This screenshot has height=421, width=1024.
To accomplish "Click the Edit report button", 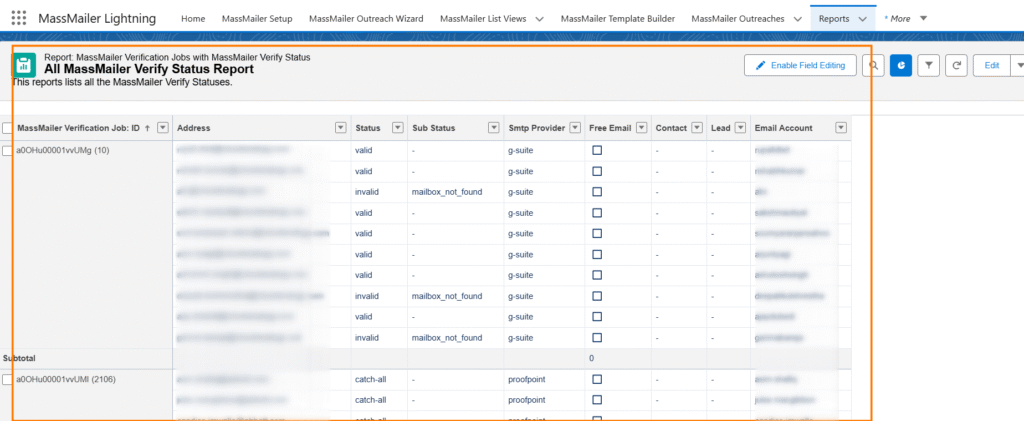I will tap(992, 65).
